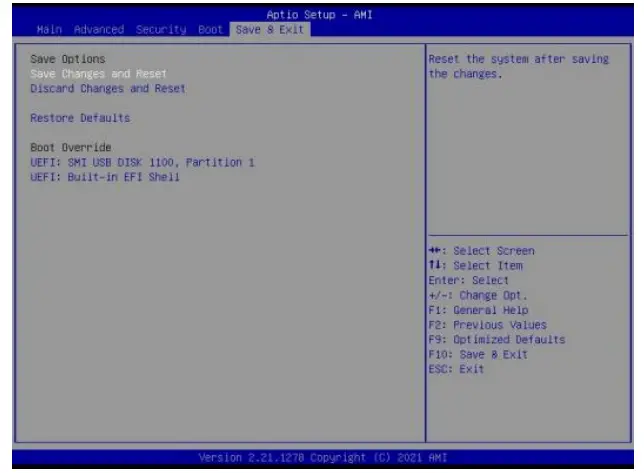Switch to the Advanced tab

click(99, 30)
